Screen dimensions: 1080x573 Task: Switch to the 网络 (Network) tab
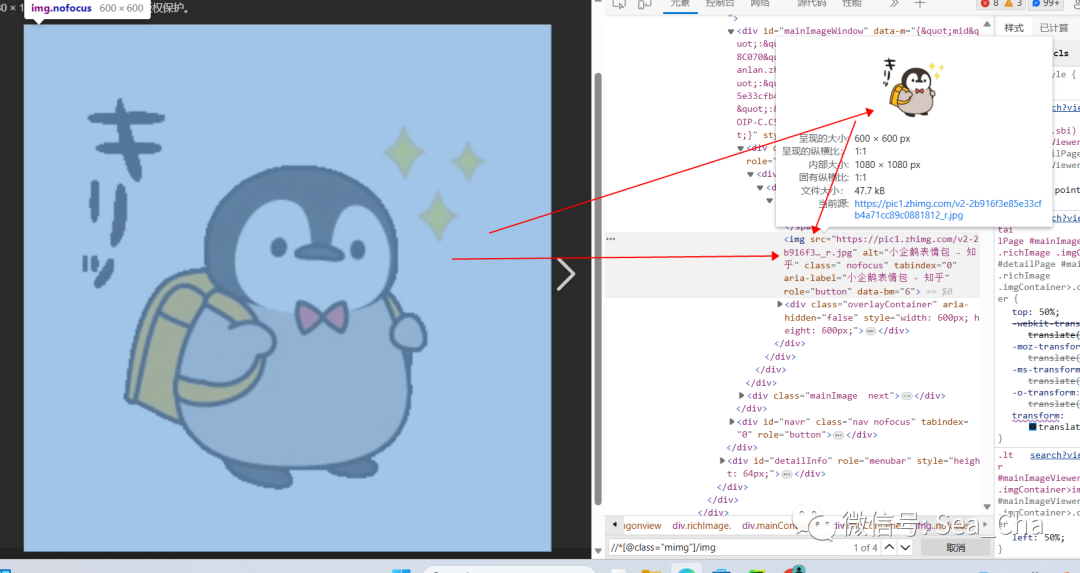pyautogui.click(x=760, y=3)
